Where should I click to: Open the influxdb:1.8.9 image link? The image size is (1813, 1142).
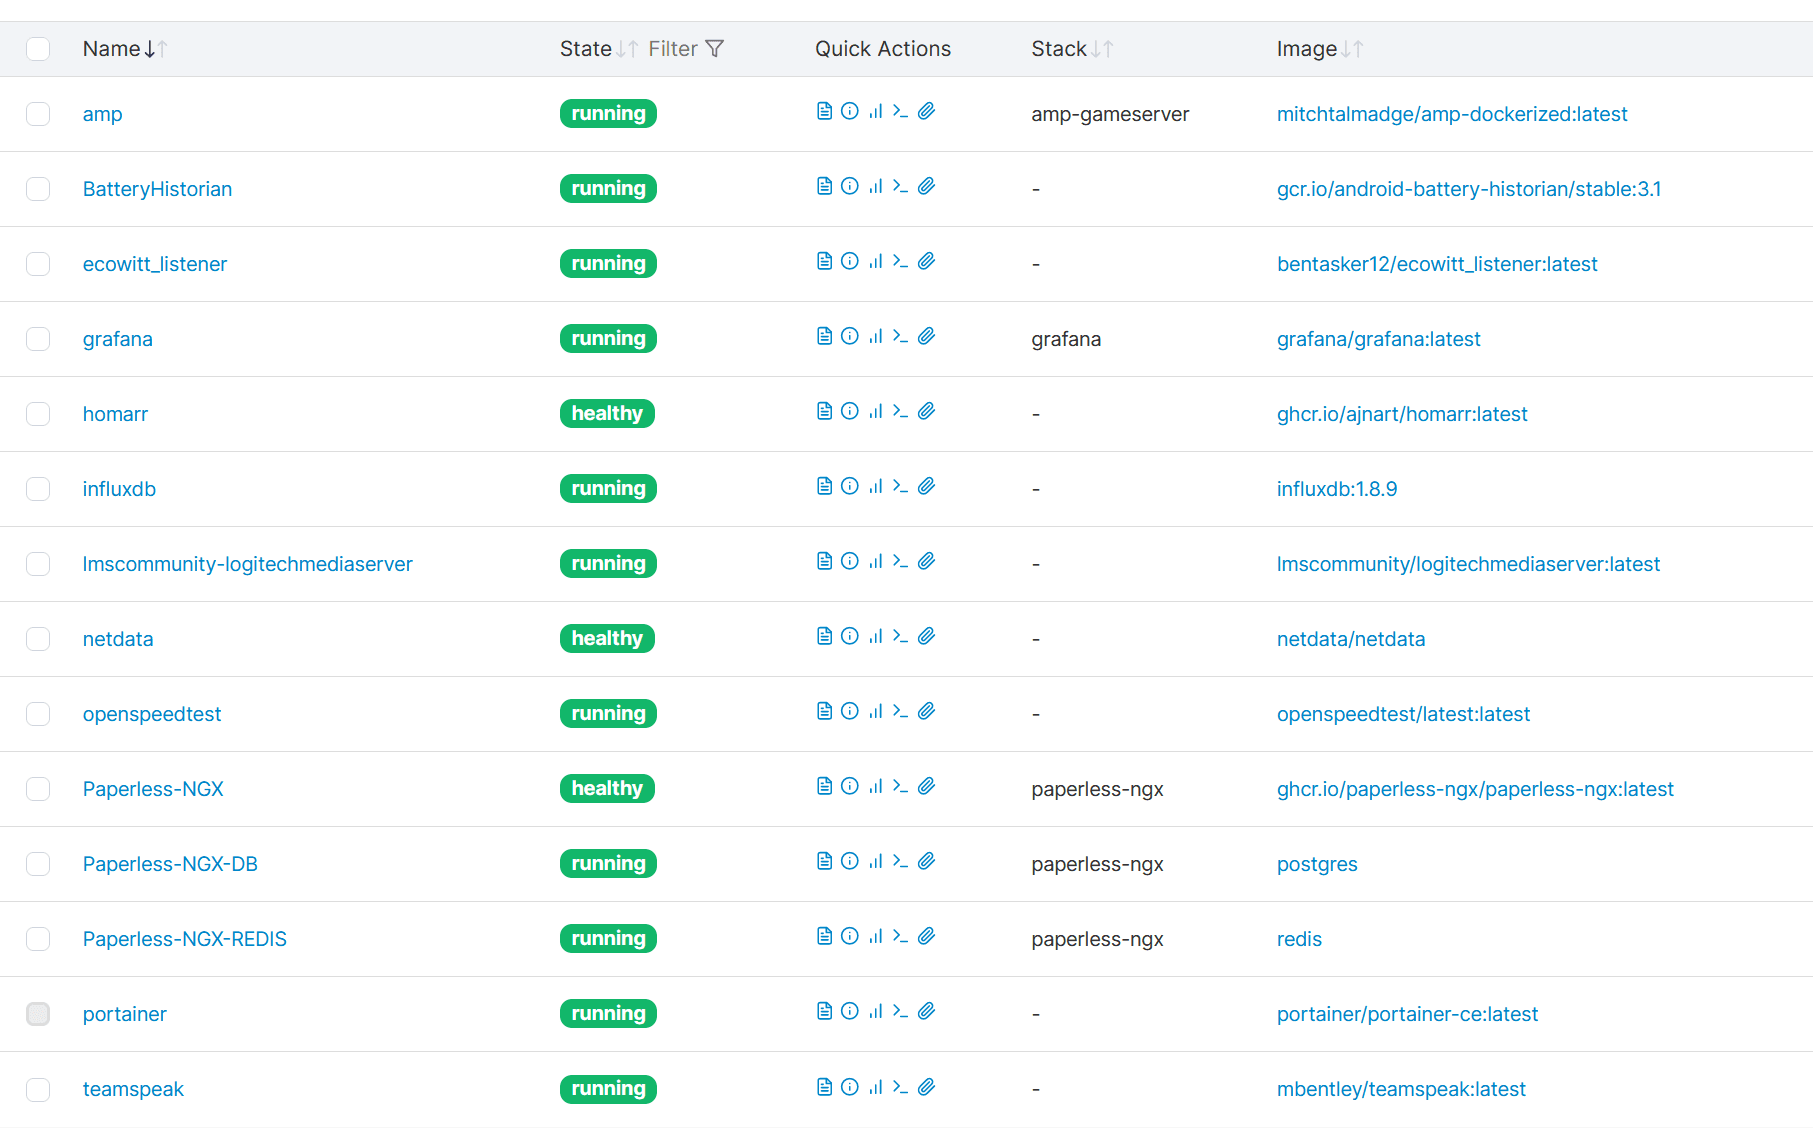pyautogui.click(x=1337, y=489)
